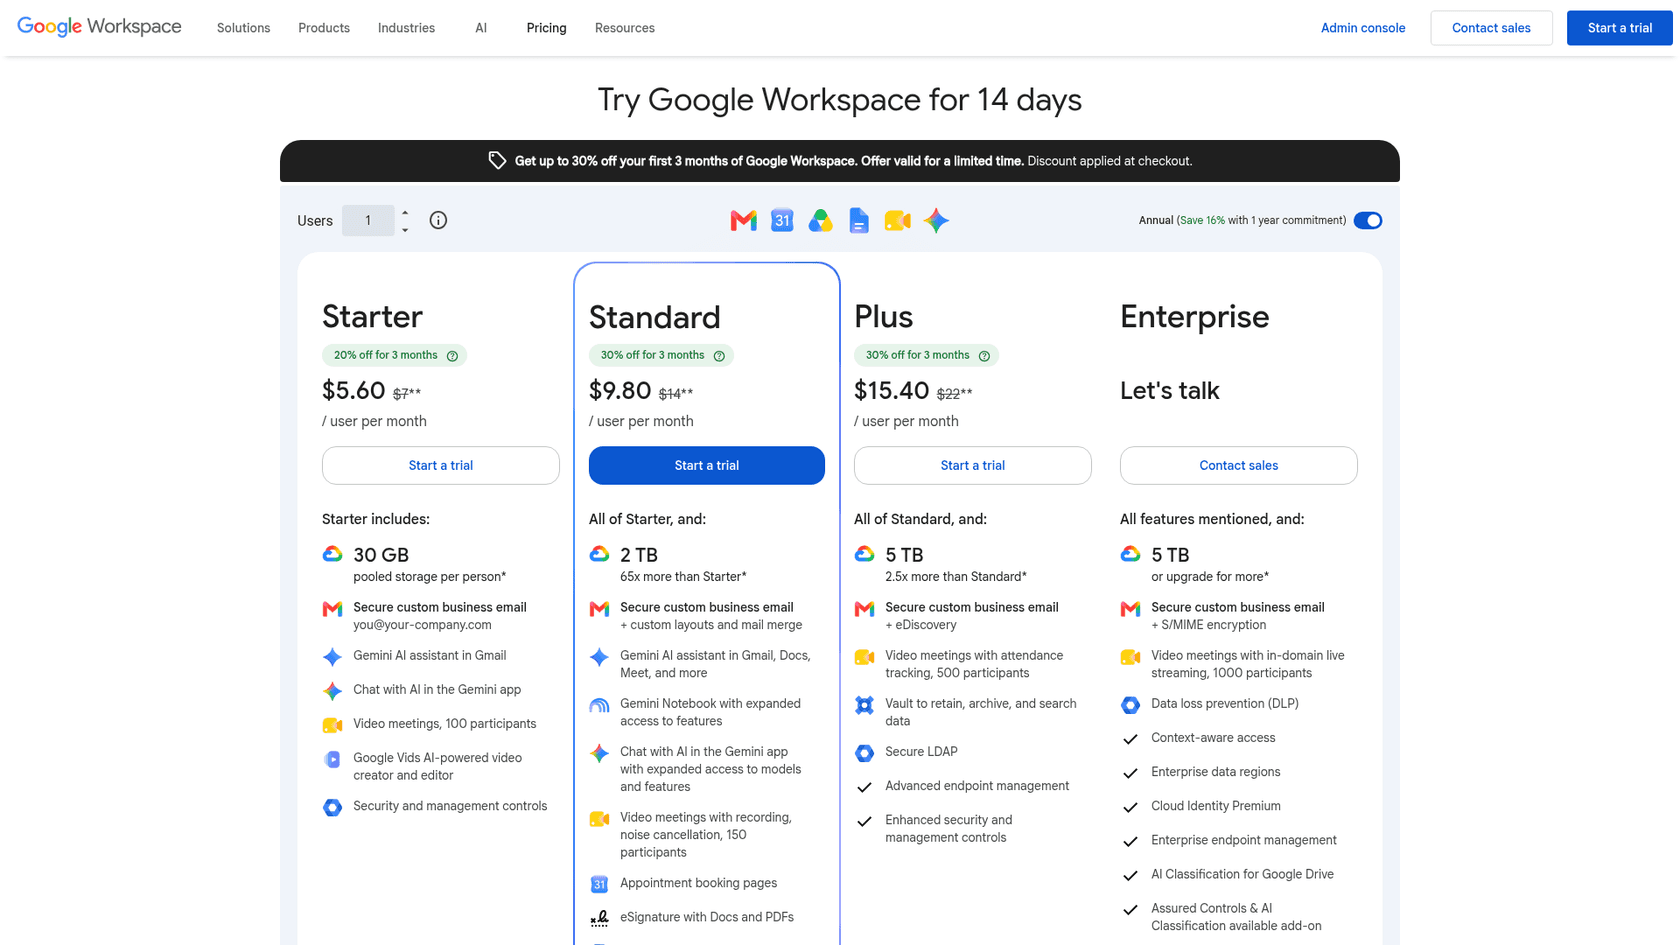Click the Users number input field
Viewport: 1680px width, 945px height.
click(x=368, y=220)
